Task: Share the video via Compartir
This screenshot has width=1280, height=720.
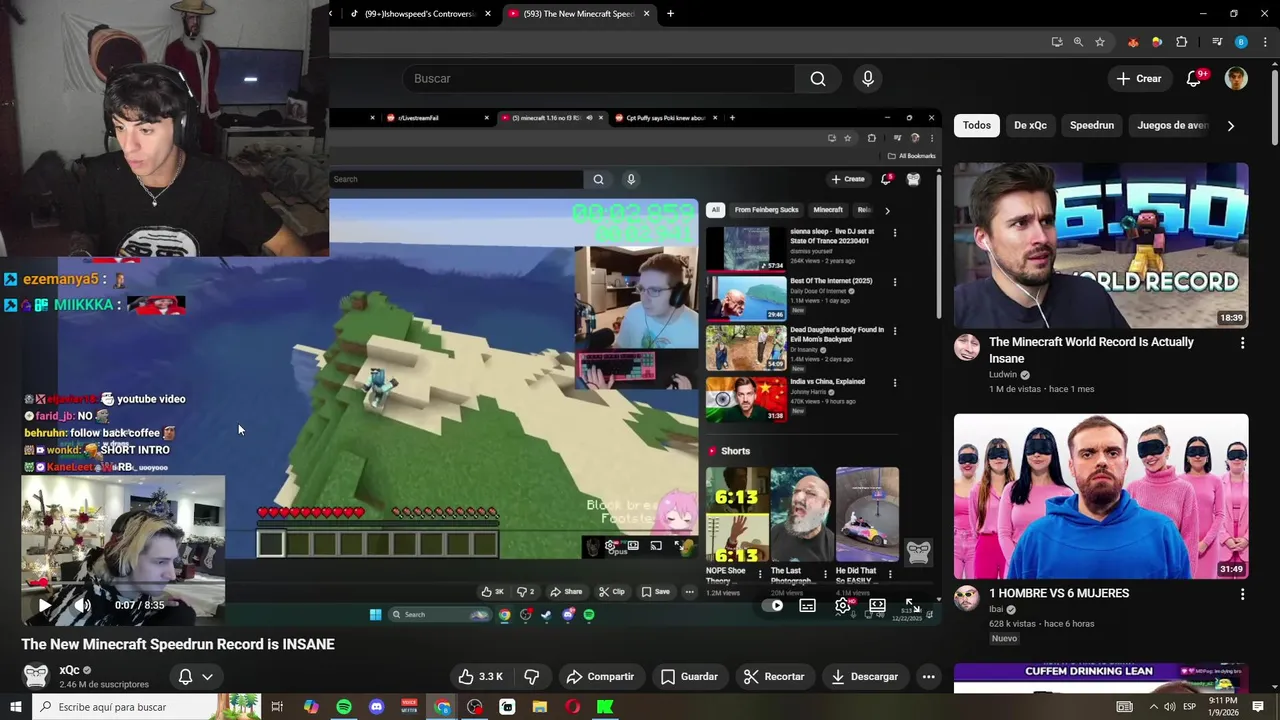Action: click(x=600, y=677)
